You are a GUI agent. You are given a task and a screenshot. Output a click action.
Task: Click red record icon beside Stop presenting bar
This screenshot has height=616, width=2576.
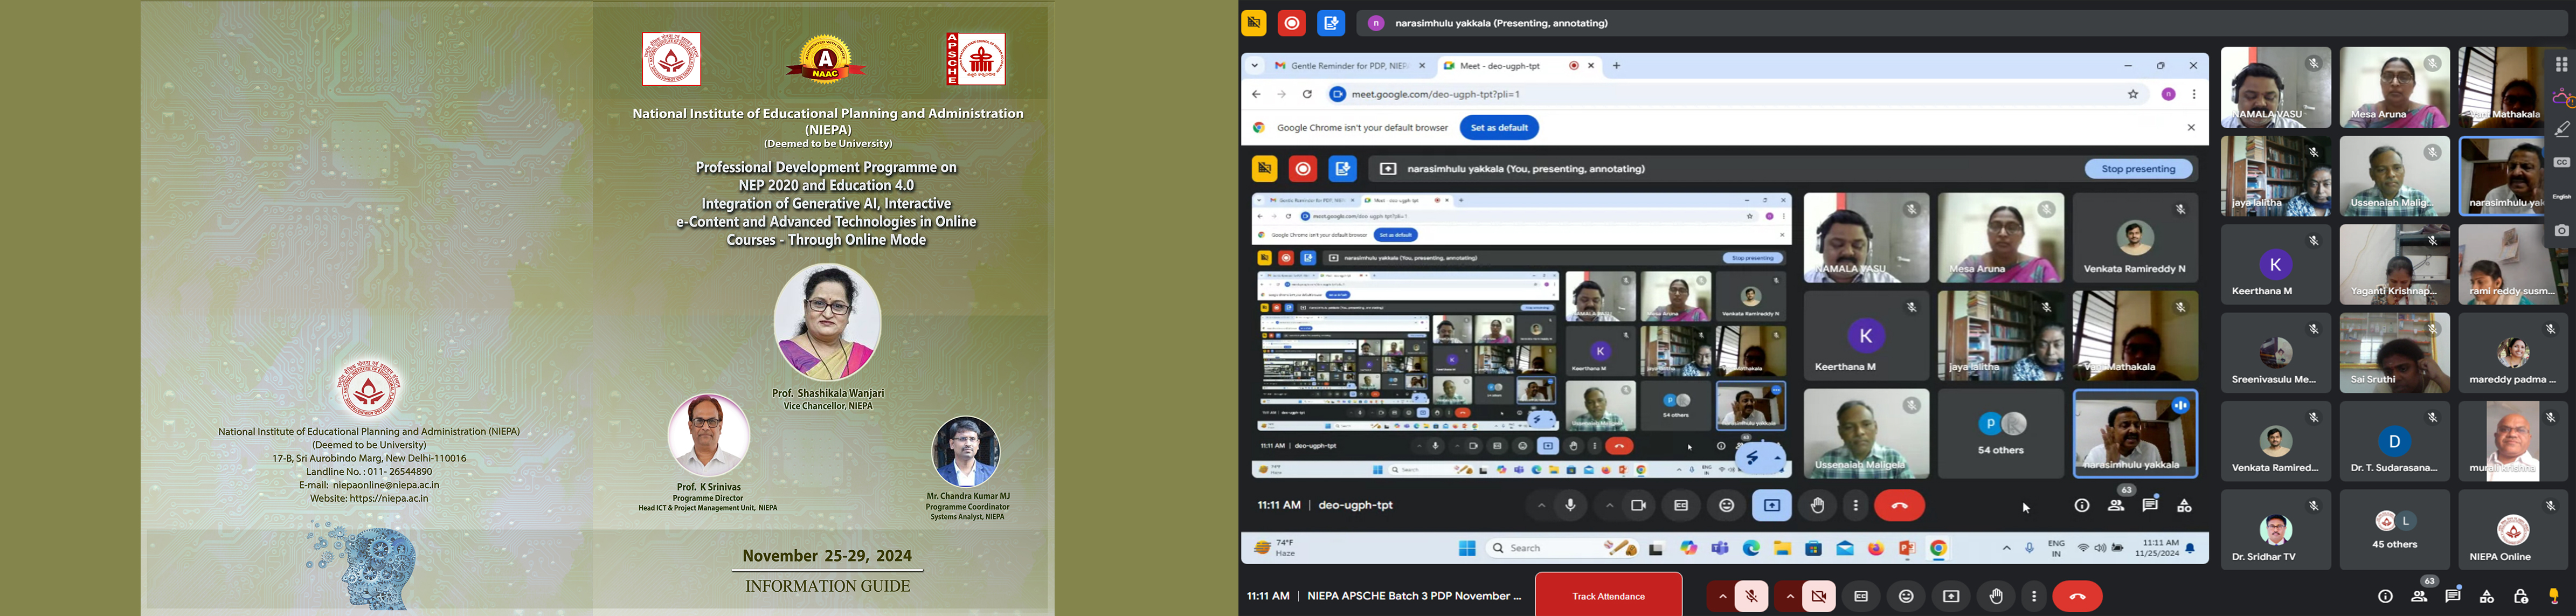tap(1303, 169)
